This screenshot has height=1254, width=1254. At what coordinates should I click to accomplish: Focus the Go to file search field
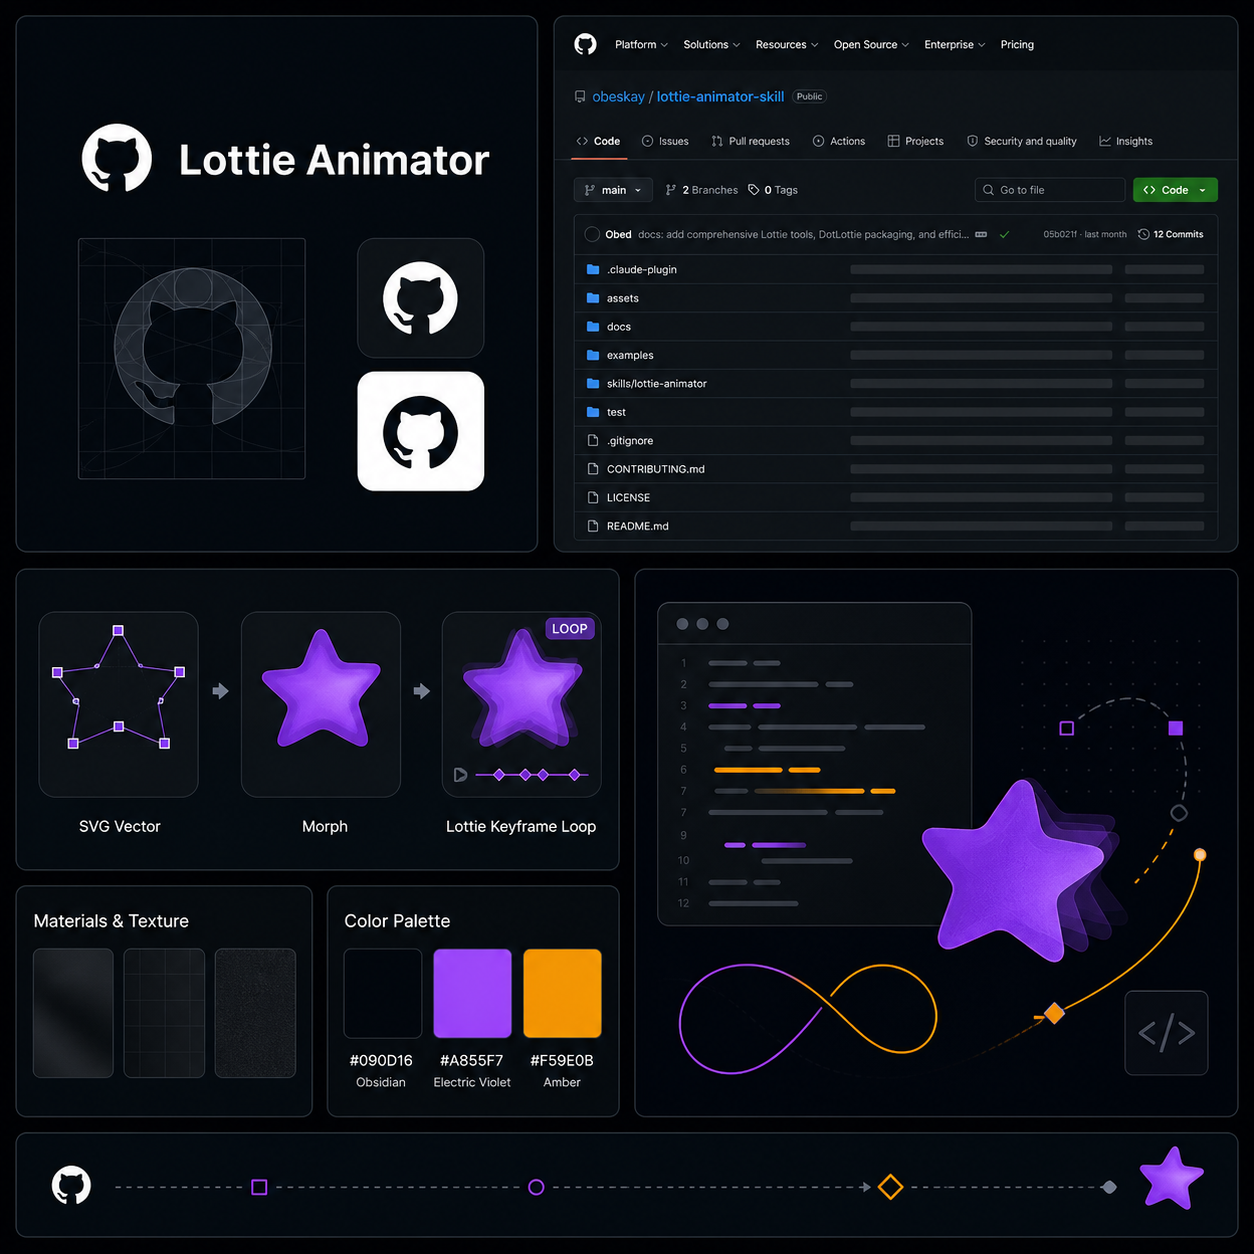click(1050, 190)
